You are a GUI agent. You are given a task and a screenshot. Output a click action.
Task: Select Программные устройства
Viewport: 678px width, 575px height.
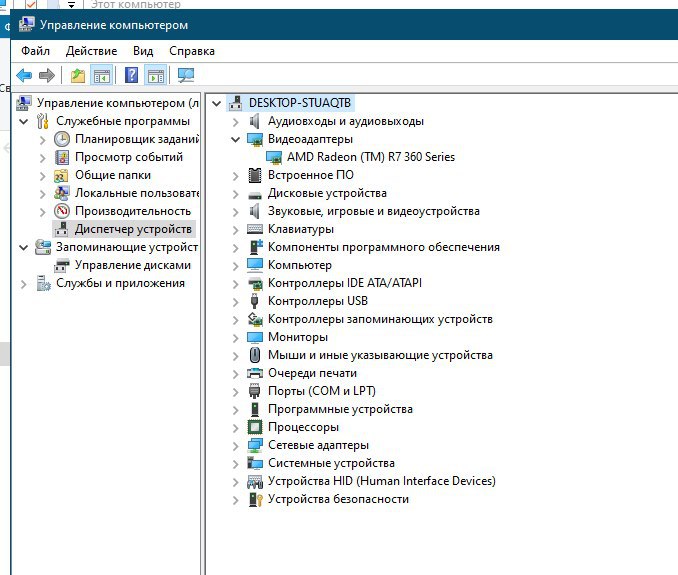(340, 409)
